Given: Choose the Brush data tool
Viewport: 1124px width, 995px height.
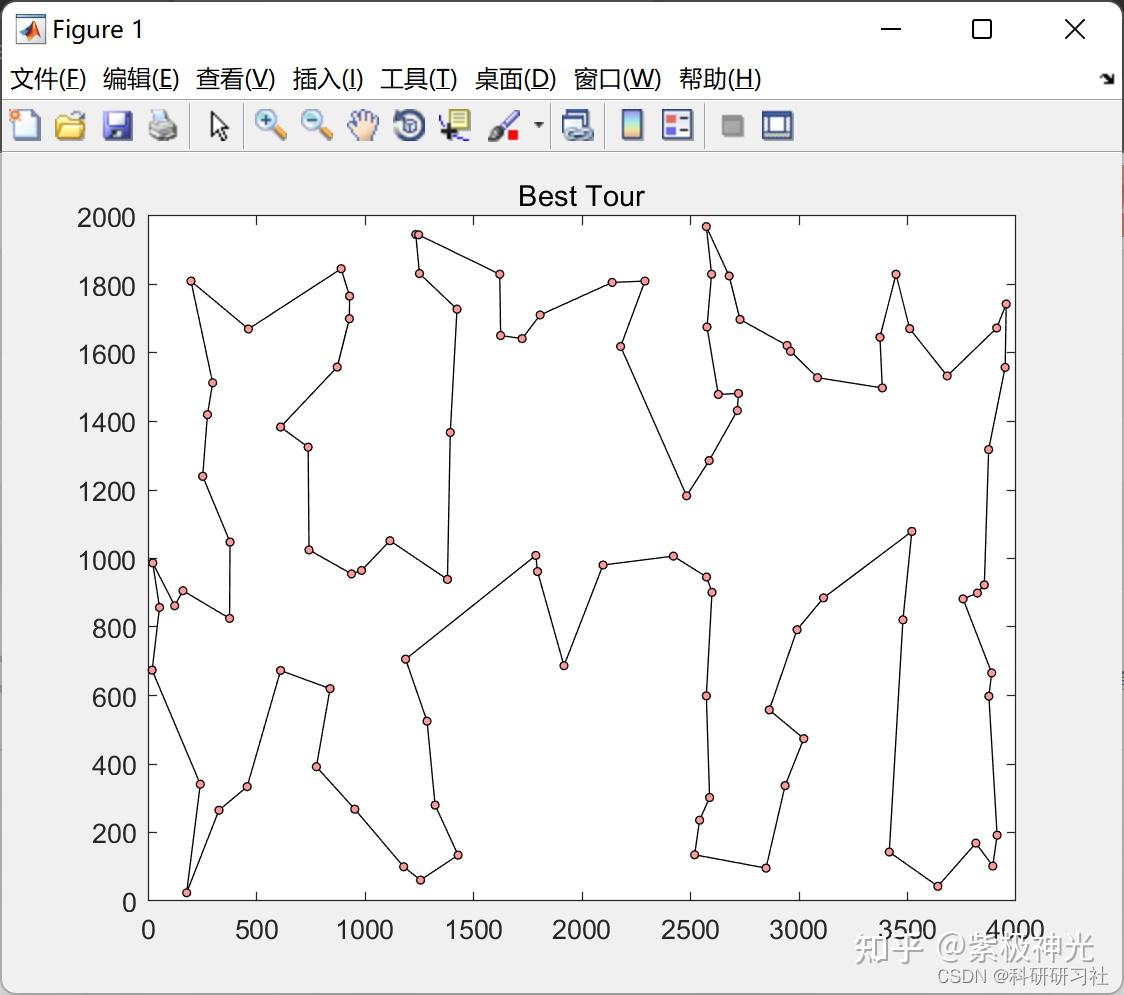Looking at the screenshot, I should pyautogui.click(x=504, y=125).
